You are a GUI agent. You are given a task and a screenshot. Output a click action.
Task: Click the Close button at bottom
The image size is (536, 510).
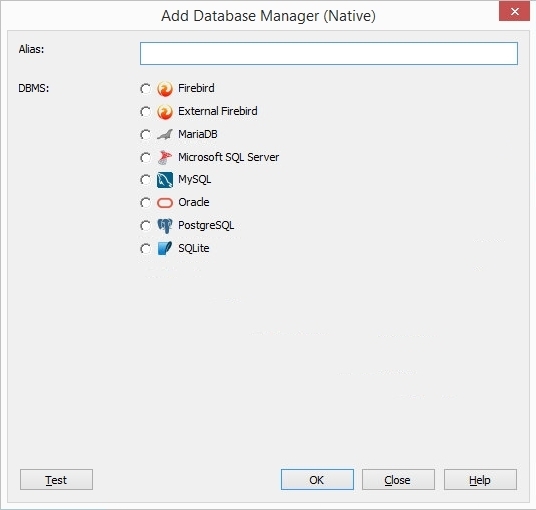coord(399,480)
